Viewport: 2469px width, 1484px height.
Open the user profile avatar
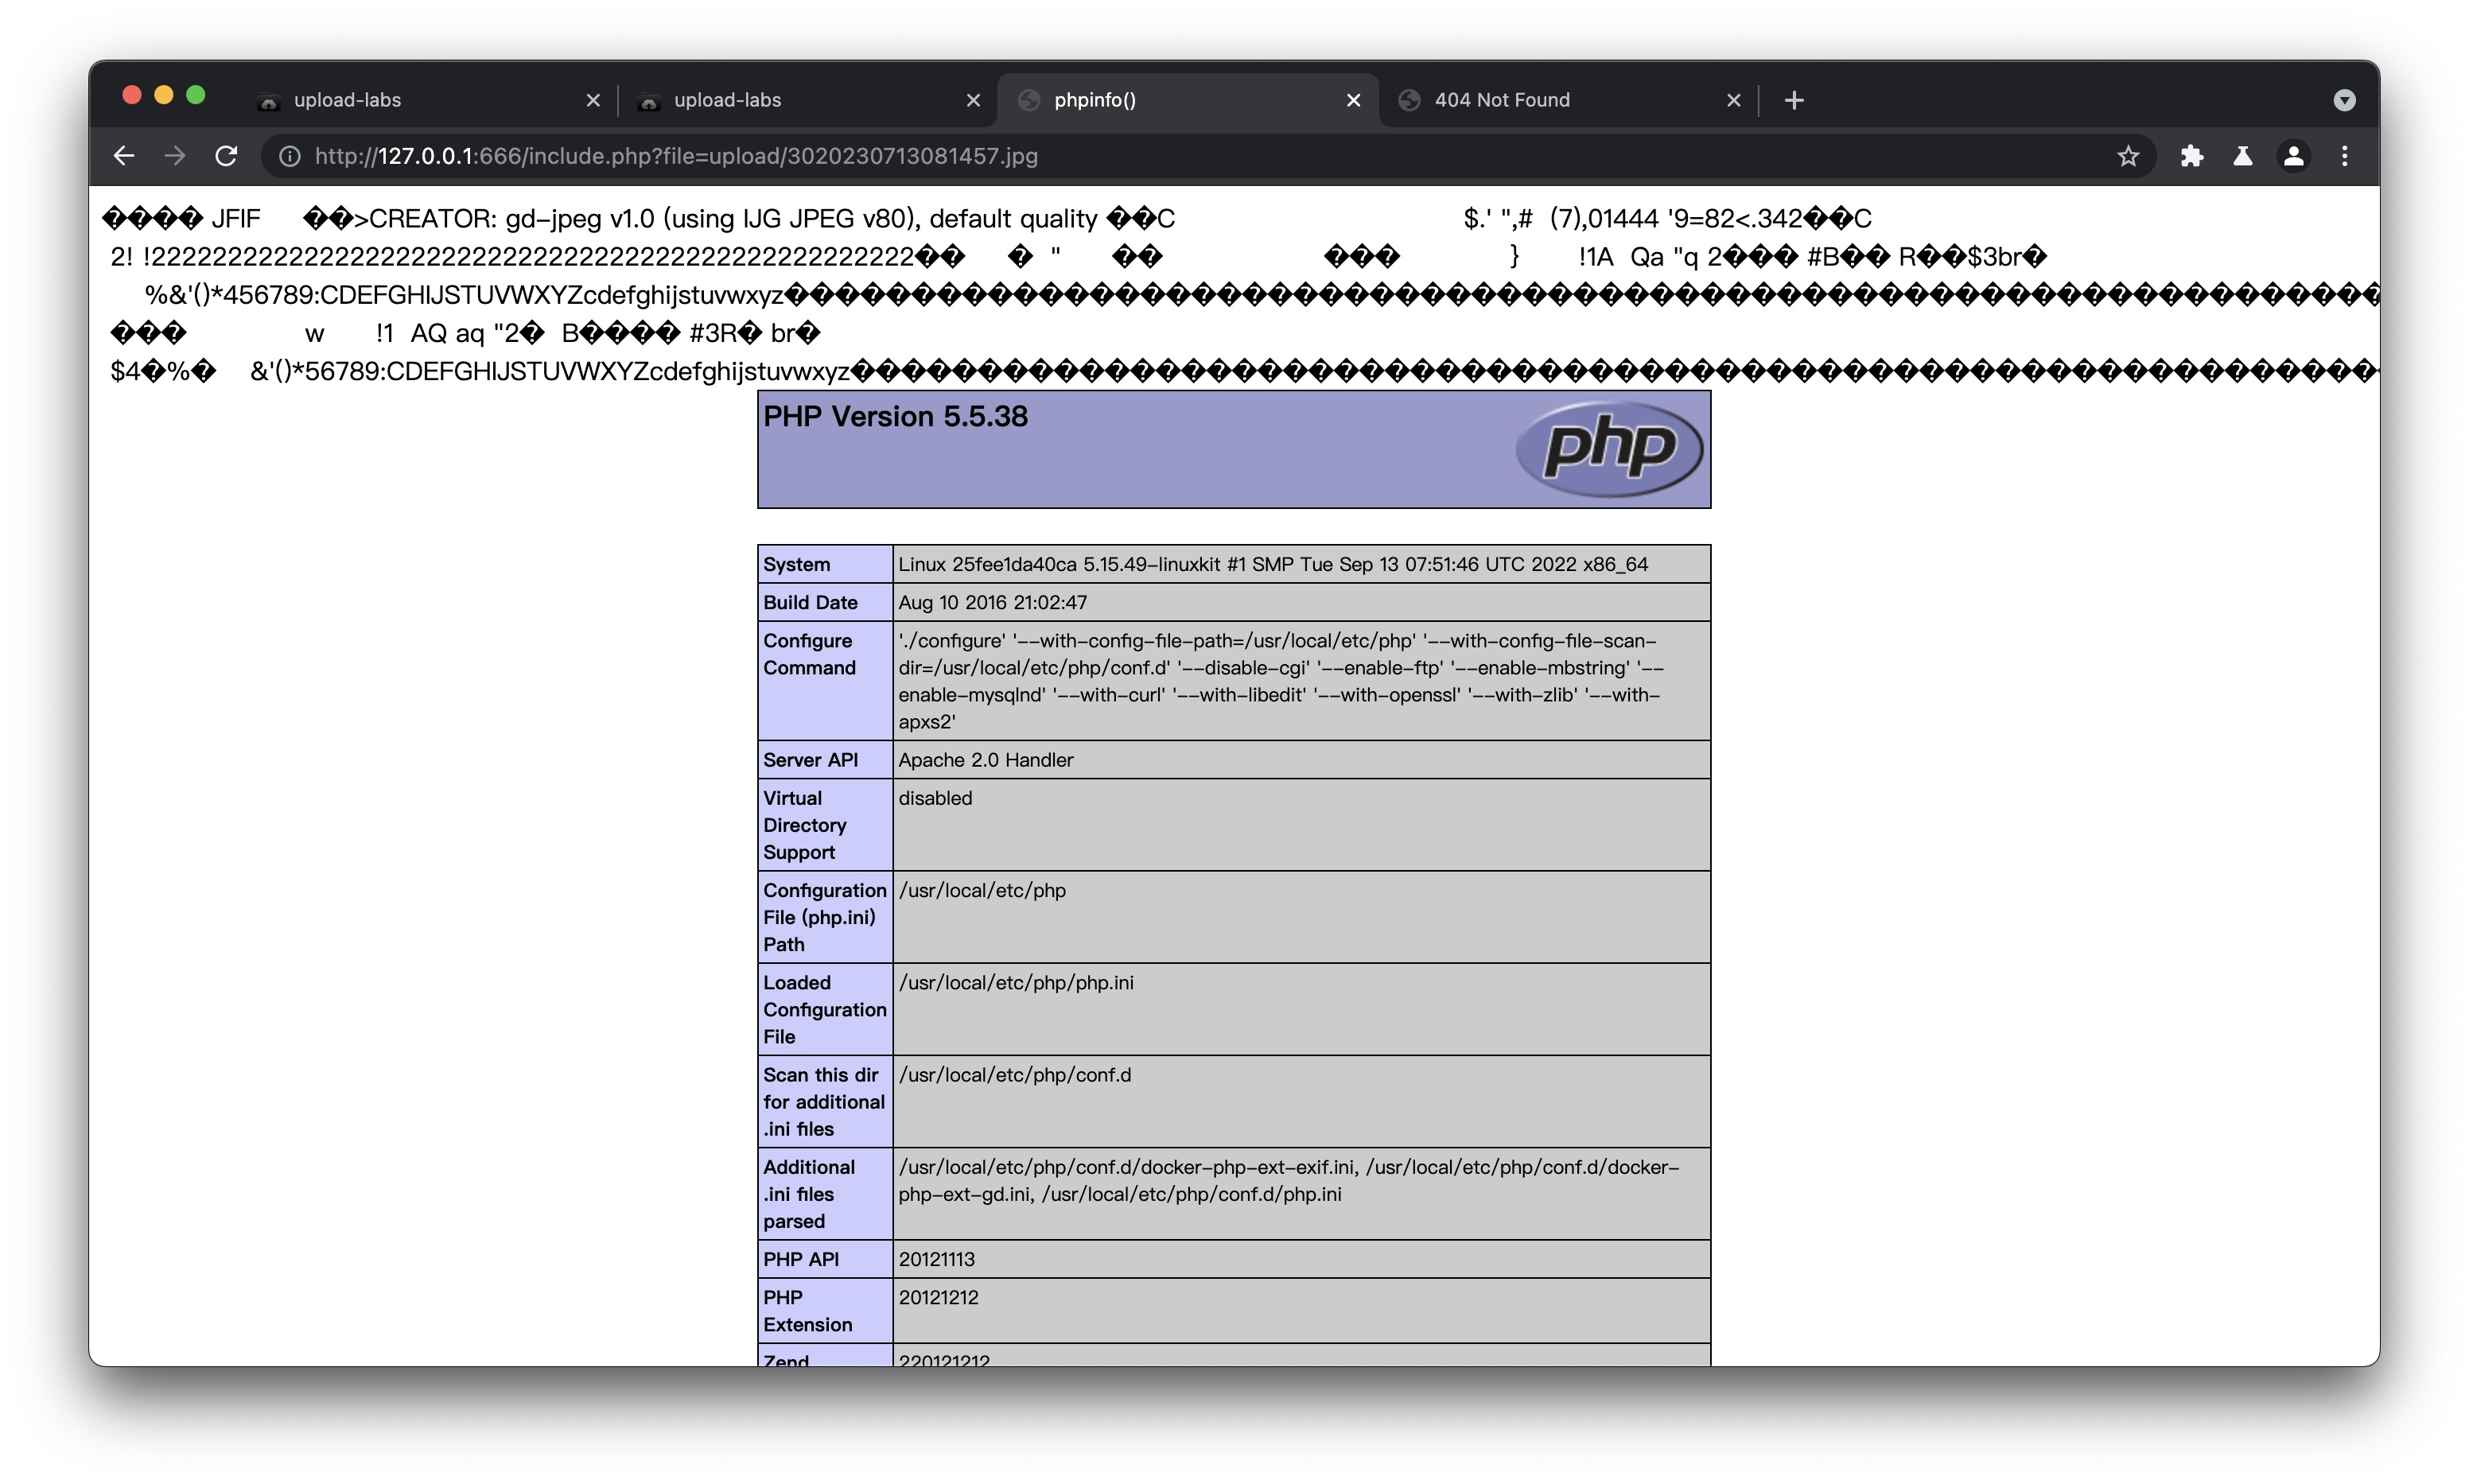[x=2294, y=156]
